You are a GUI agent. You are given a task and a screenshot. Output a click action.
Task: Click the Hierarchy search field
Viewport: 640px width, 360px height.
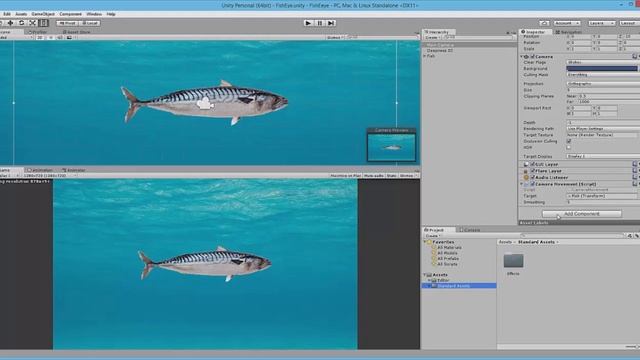(478, 38)
